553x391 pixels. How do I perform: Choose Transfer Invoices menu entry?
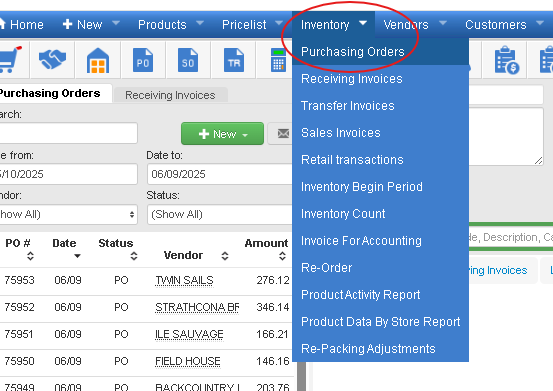[380, 106]
